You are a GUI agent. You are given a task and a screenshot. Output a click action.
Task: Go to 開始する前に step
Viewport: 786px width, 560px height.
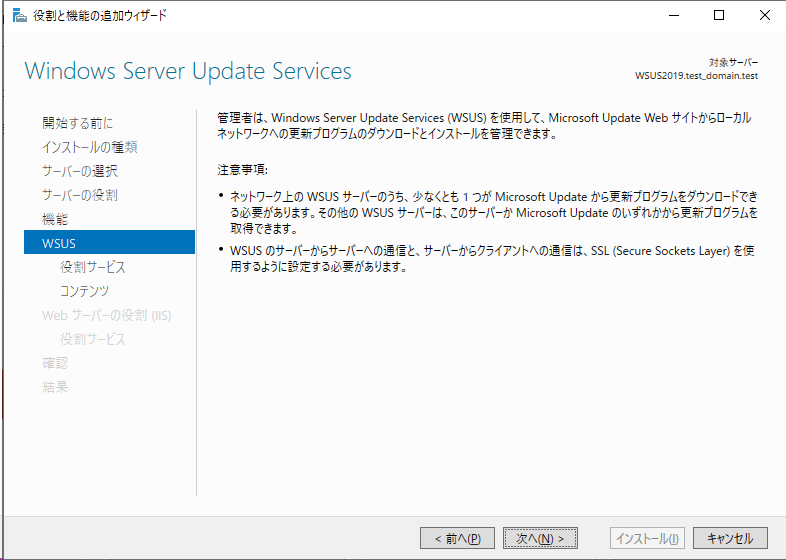(x=78, y=123)
